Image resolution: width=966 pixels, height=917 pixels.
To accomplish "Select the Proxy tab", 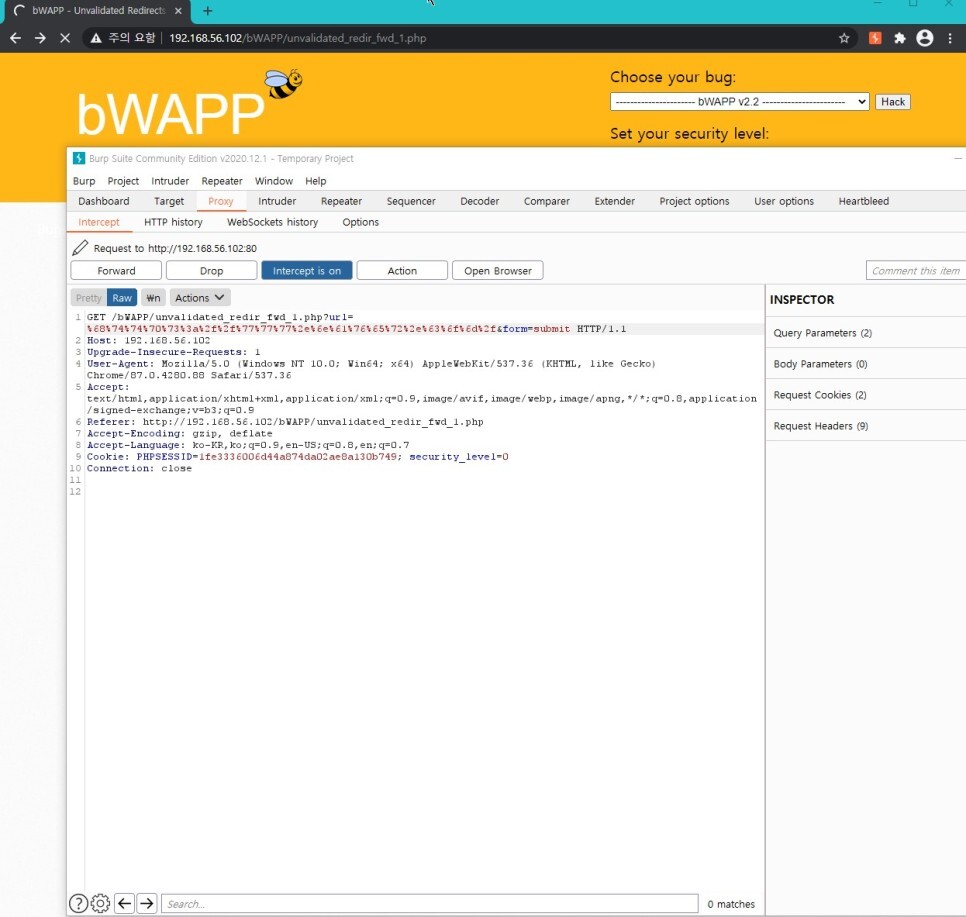I will click(221, 201).
